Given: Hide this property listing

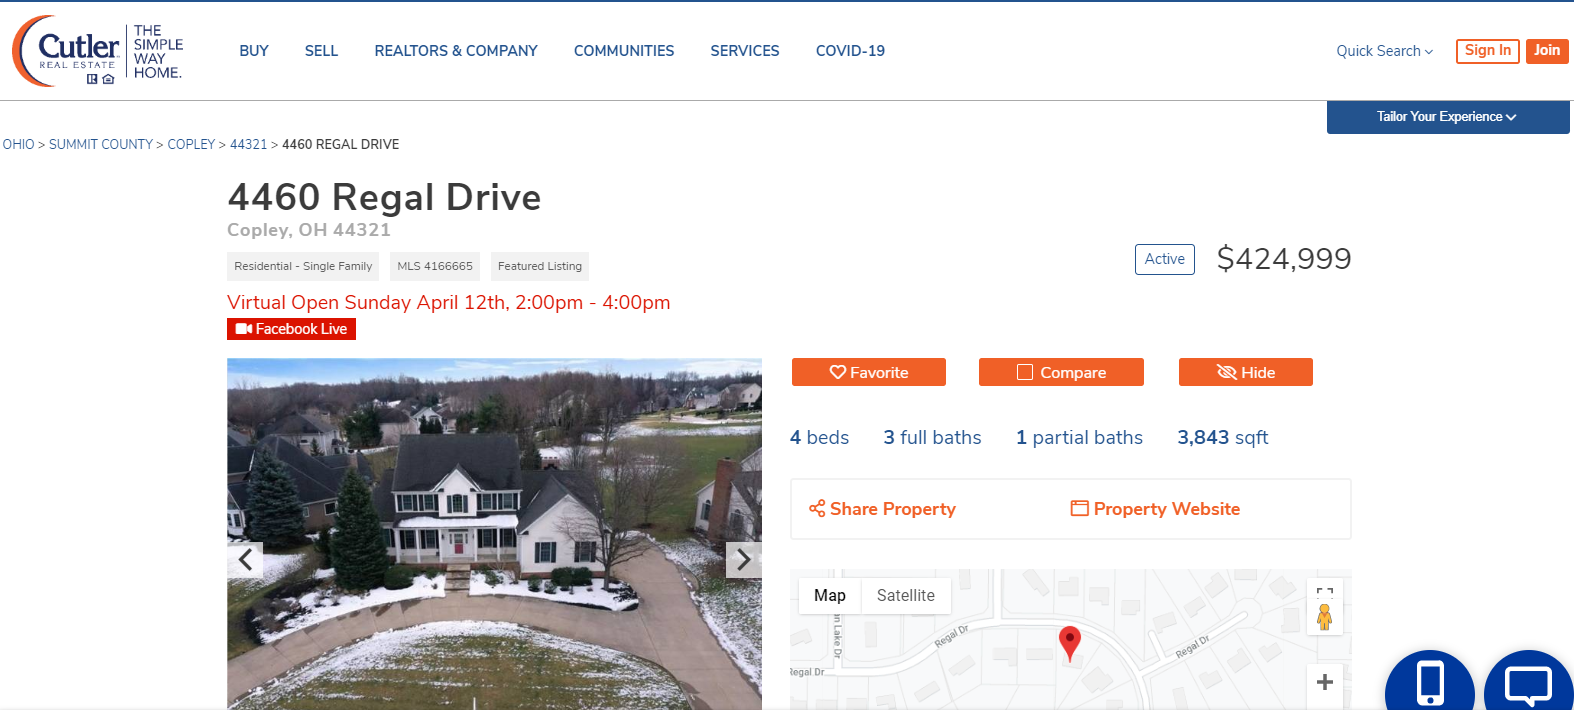Looking at the screenshot, I should coord(1246,372).
